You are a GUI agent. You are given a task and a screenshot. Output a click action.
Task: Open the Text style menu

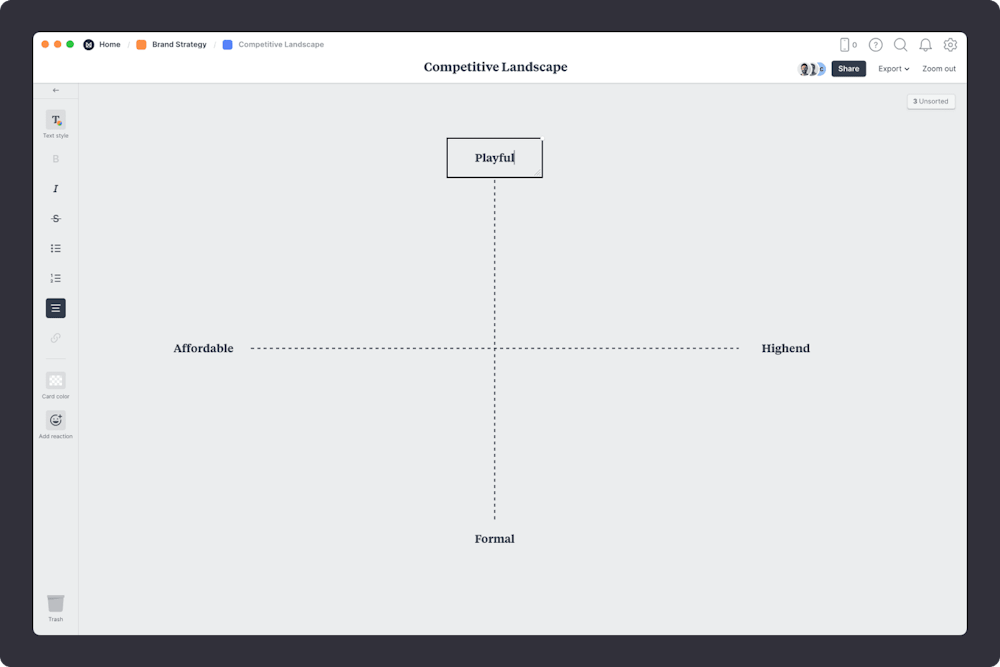click(x=55, y=121)
